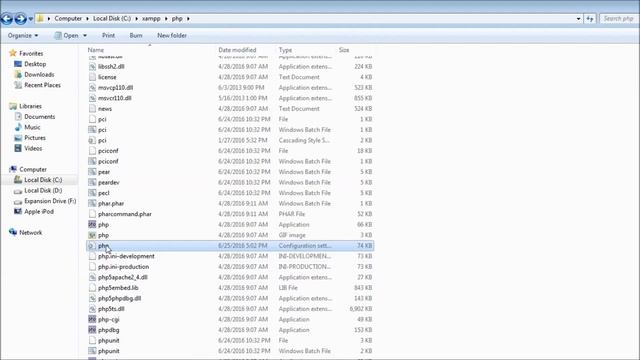The height and width of the screenshot is (360, 640).
Task: Click the Recent Places icon
Action: (18, 85)
